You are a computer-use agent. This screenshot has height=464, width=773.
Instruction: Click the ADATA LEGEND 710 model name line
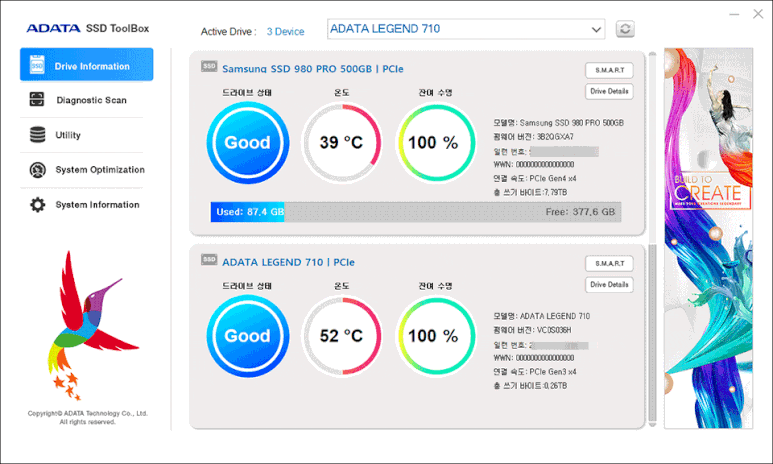pyautogui.click(x=542, y=316)
